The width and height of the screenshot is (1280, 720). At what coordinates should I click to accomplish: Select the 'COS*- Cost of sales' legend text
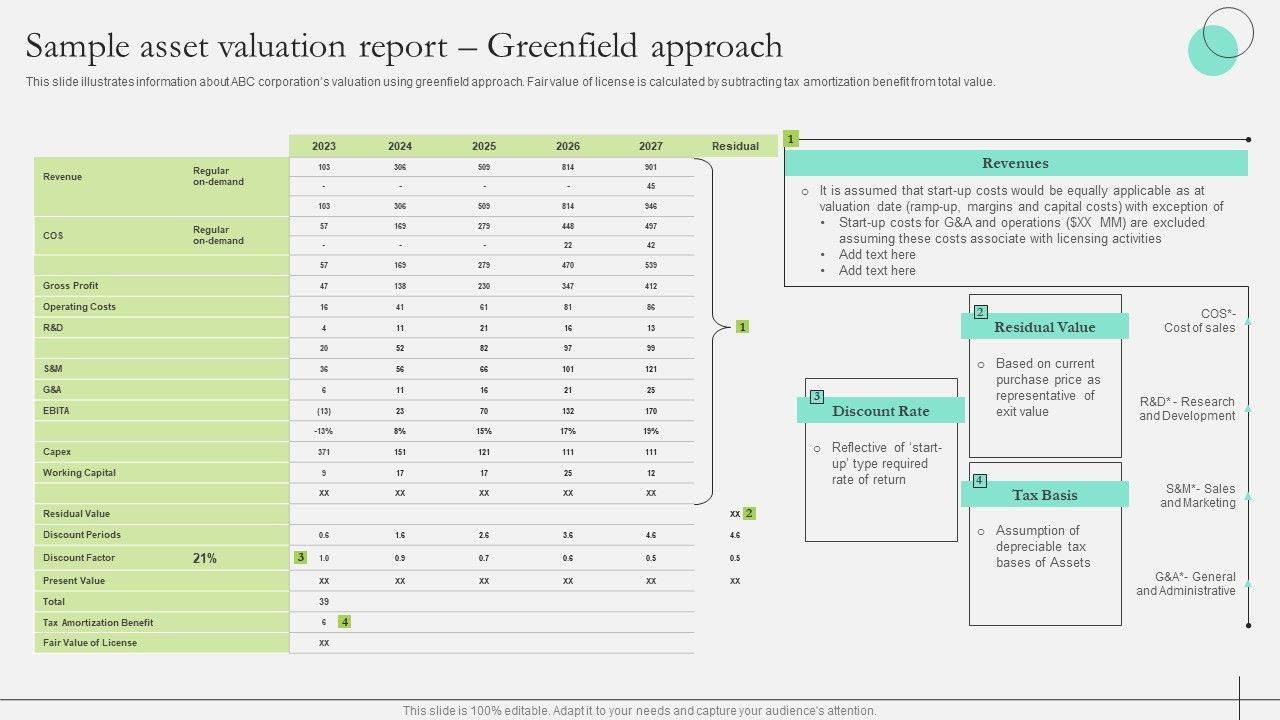point(1199,321)
